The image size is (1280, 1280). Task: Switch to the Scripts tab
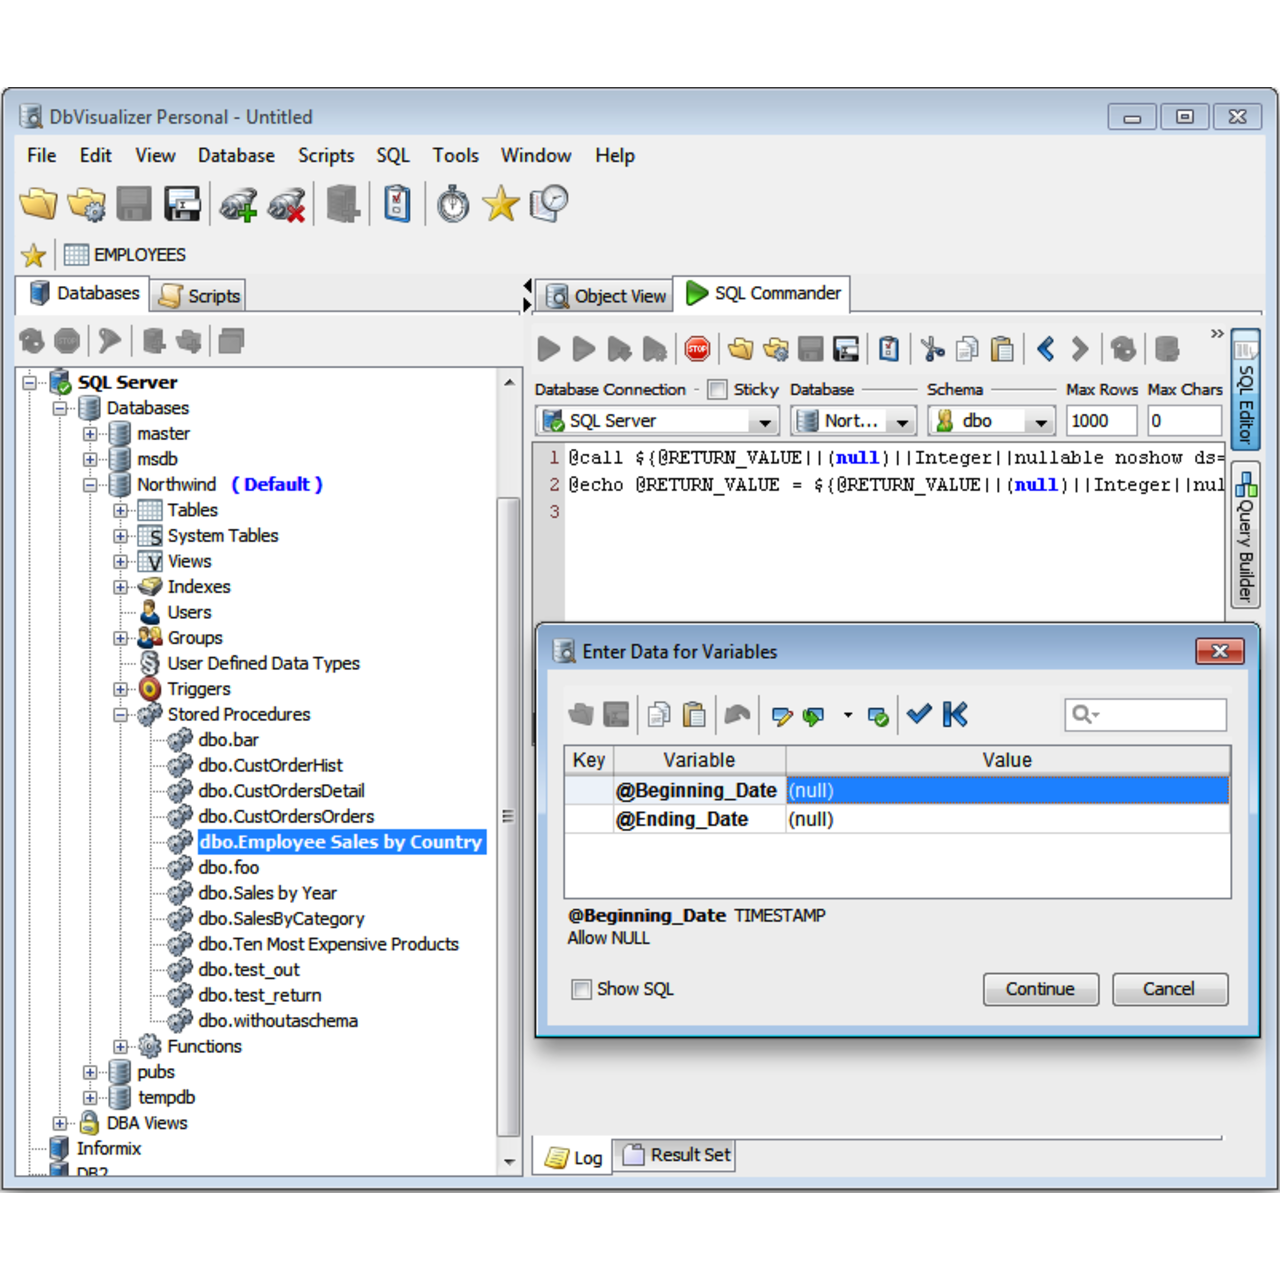click(199, 296)
